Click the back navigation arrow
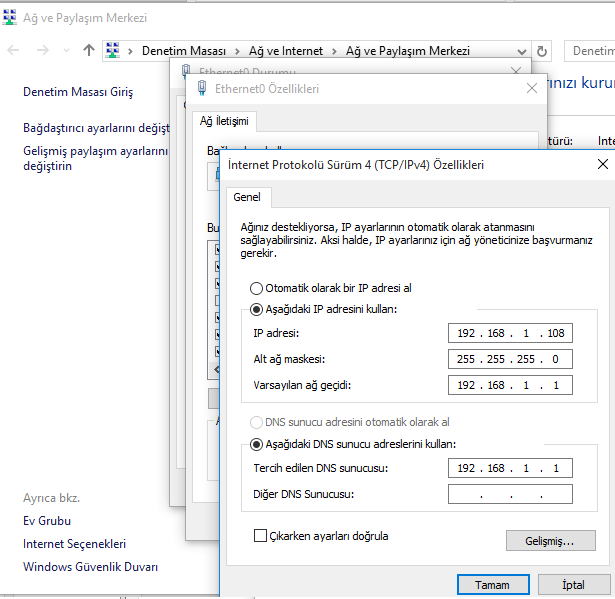The height and width of the screenshot is (599, 615). 14,50
